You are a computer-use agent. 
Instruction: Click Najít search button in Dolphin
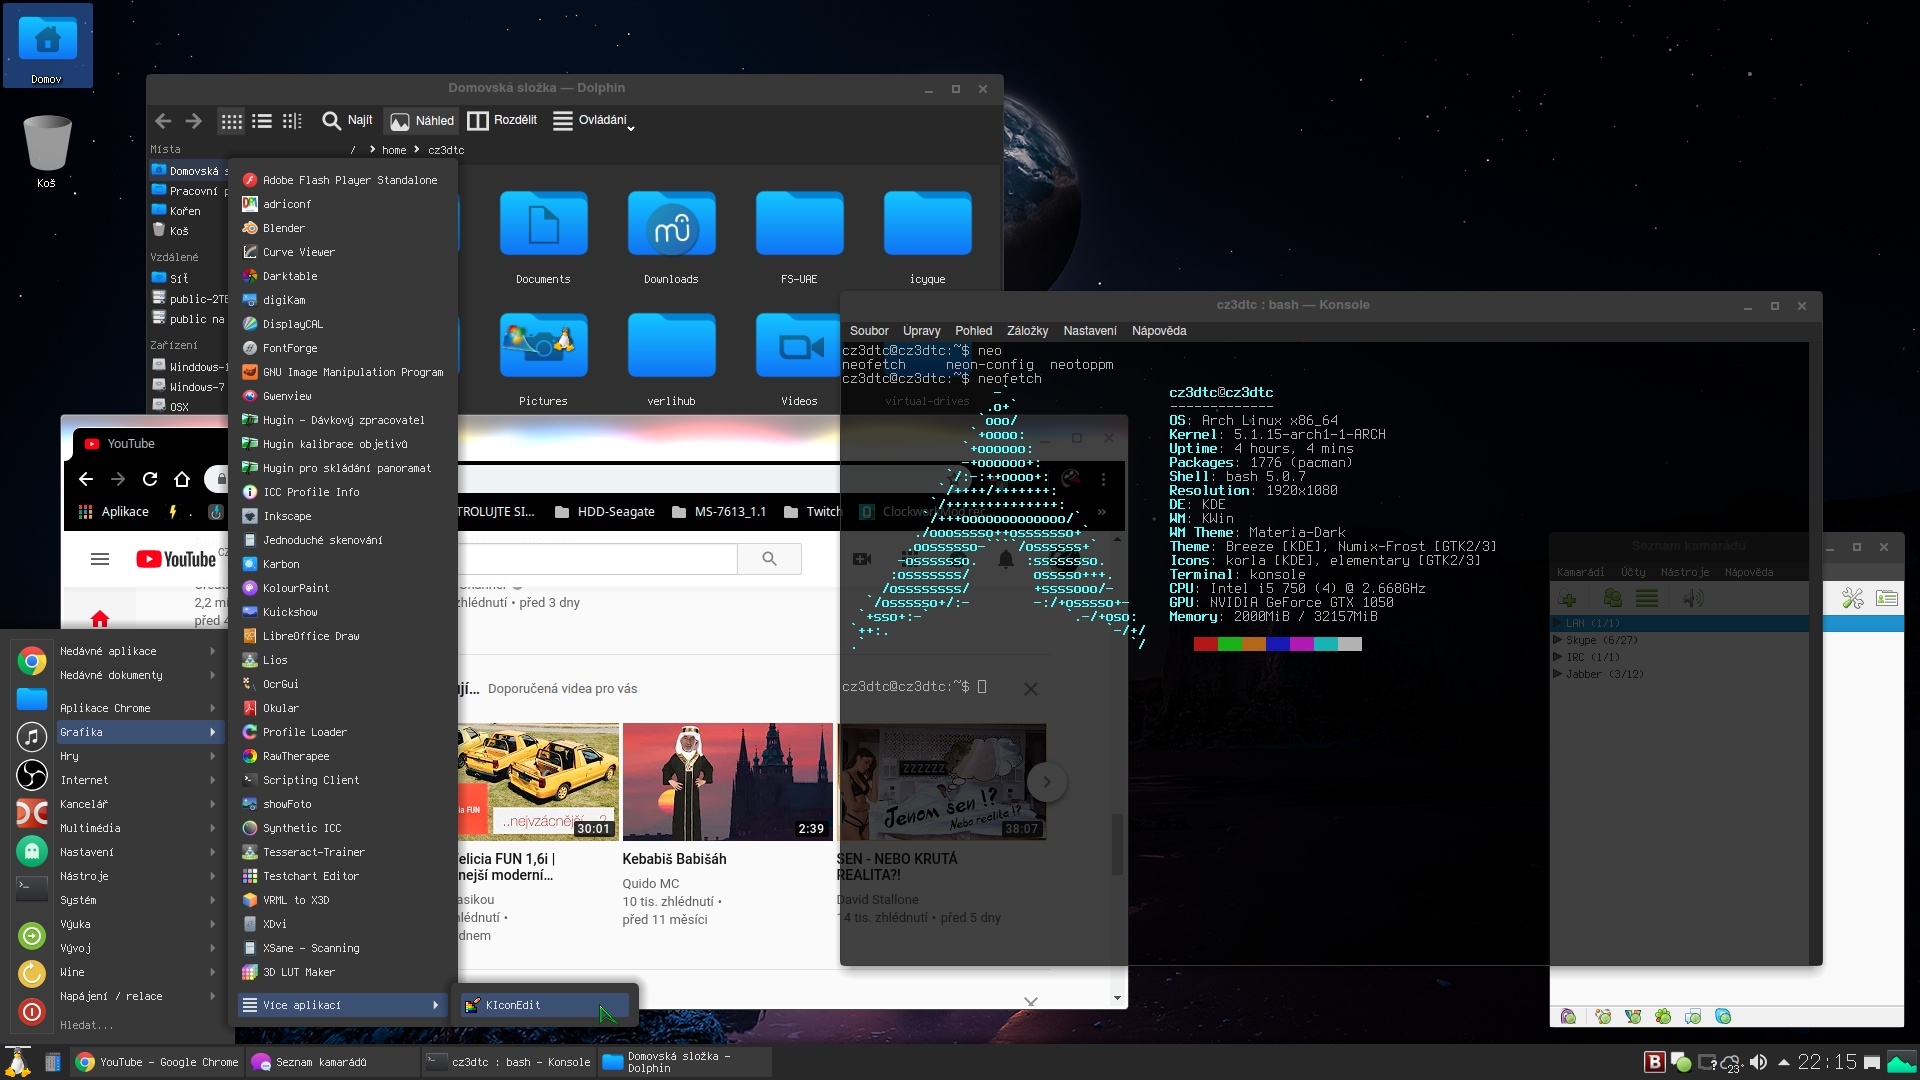click(x=347, y=121)
